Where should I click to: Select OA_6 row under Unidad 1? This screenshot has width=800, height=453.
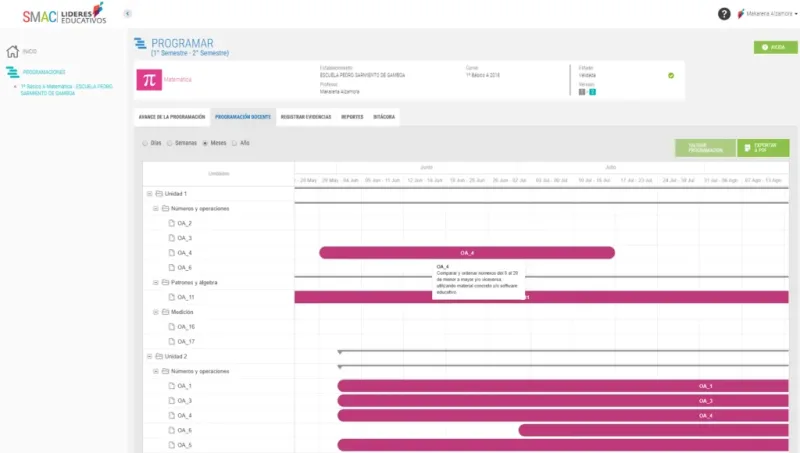218,268
